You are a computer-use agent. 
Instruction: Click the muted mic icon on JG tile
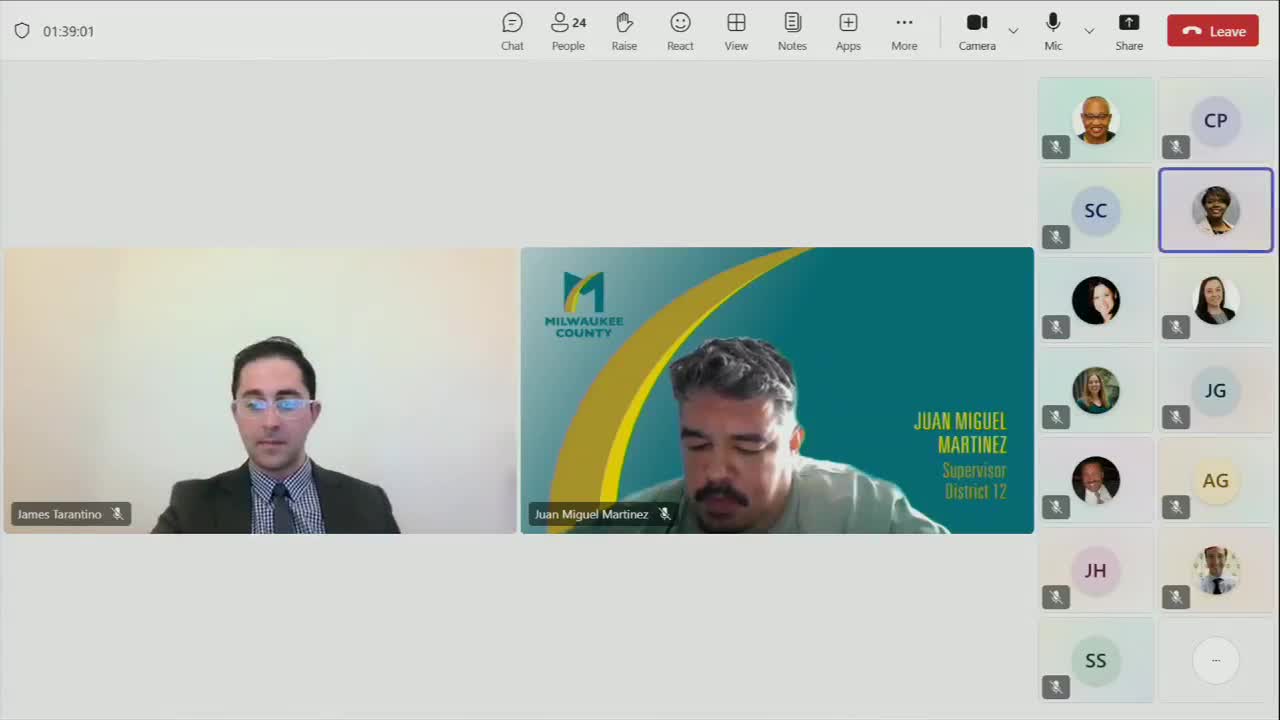pos(1176,417)
